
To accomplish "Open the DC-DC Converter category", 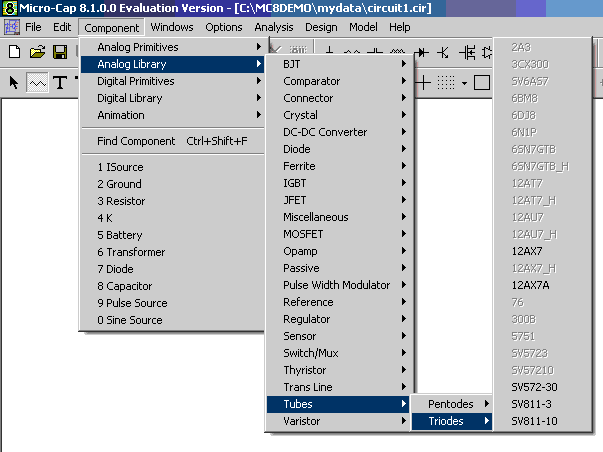I will tap(340, 132).
